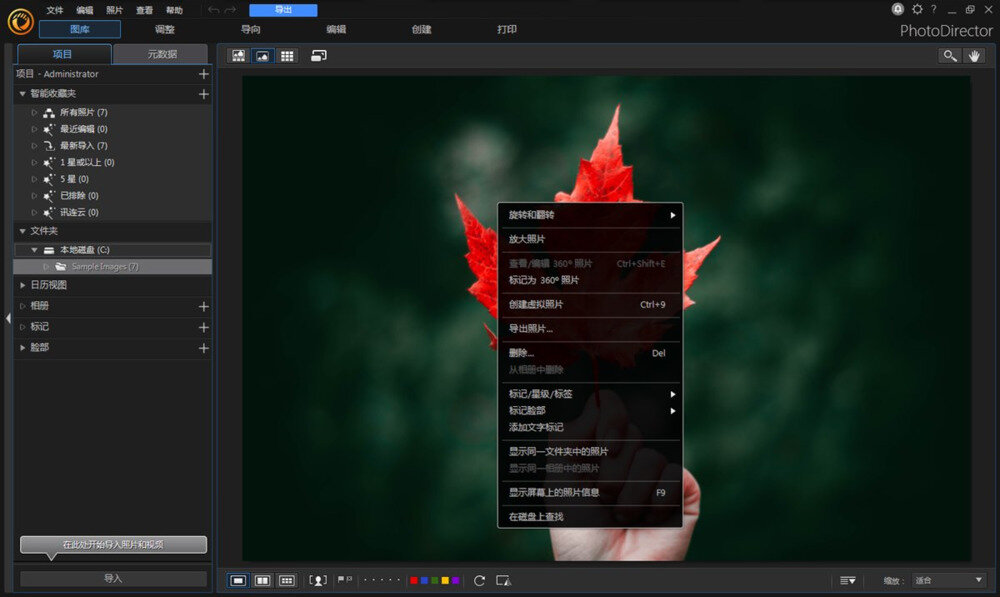Click the face tagging icon
Image resolution: width=1000 pixels, height=597 pixels.
point(319,579)
